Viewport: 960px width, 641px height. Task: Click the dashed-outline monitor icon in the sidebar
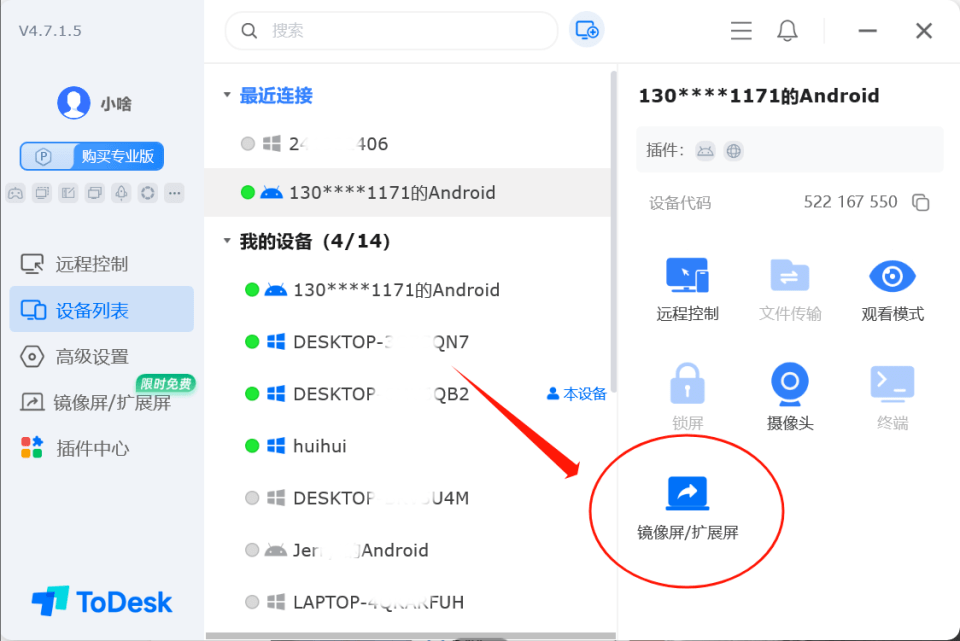coord(42,193)
